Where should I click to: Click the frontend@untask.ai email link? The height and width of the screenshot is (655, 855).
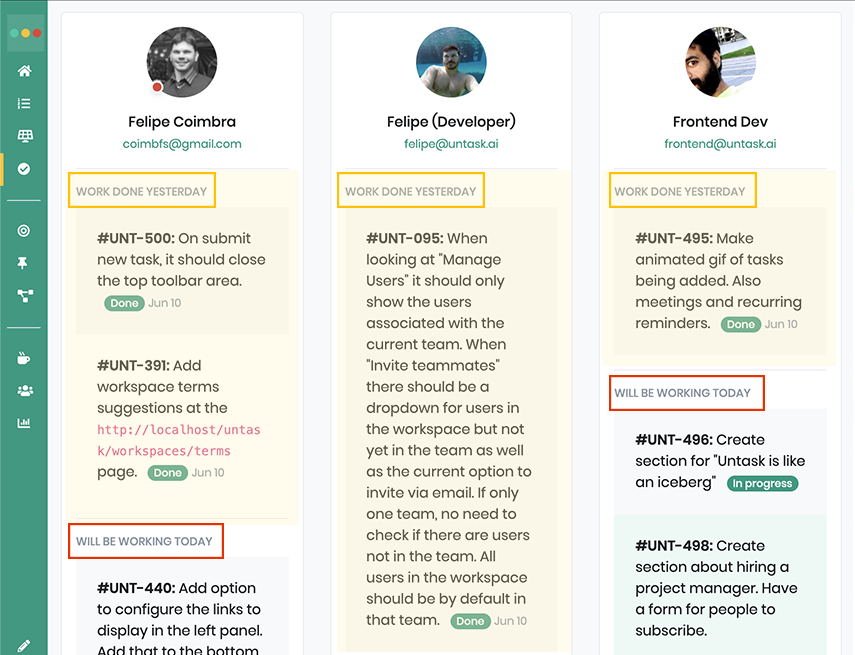click(720, 144)
